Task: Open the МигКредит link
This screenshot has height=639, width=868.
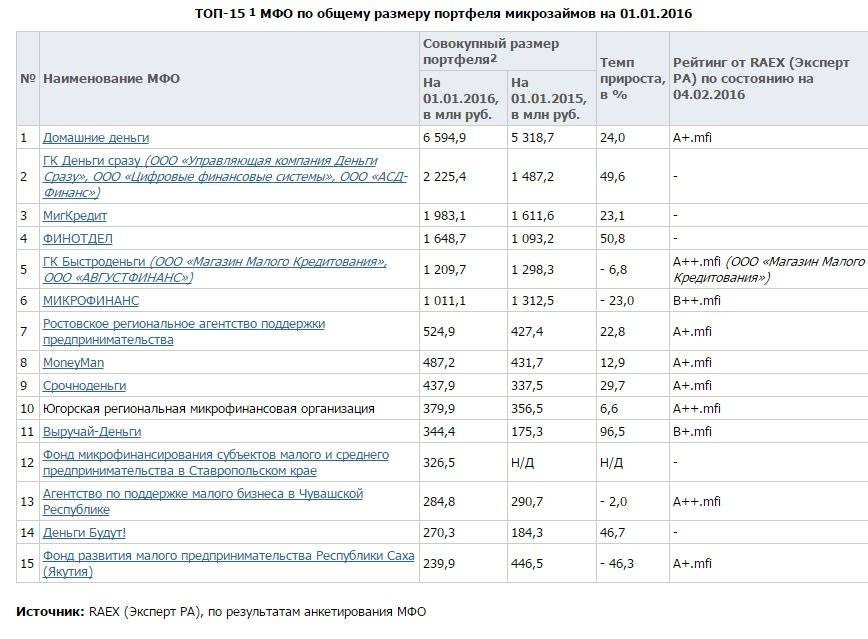Action: click(x=75, y=215)
